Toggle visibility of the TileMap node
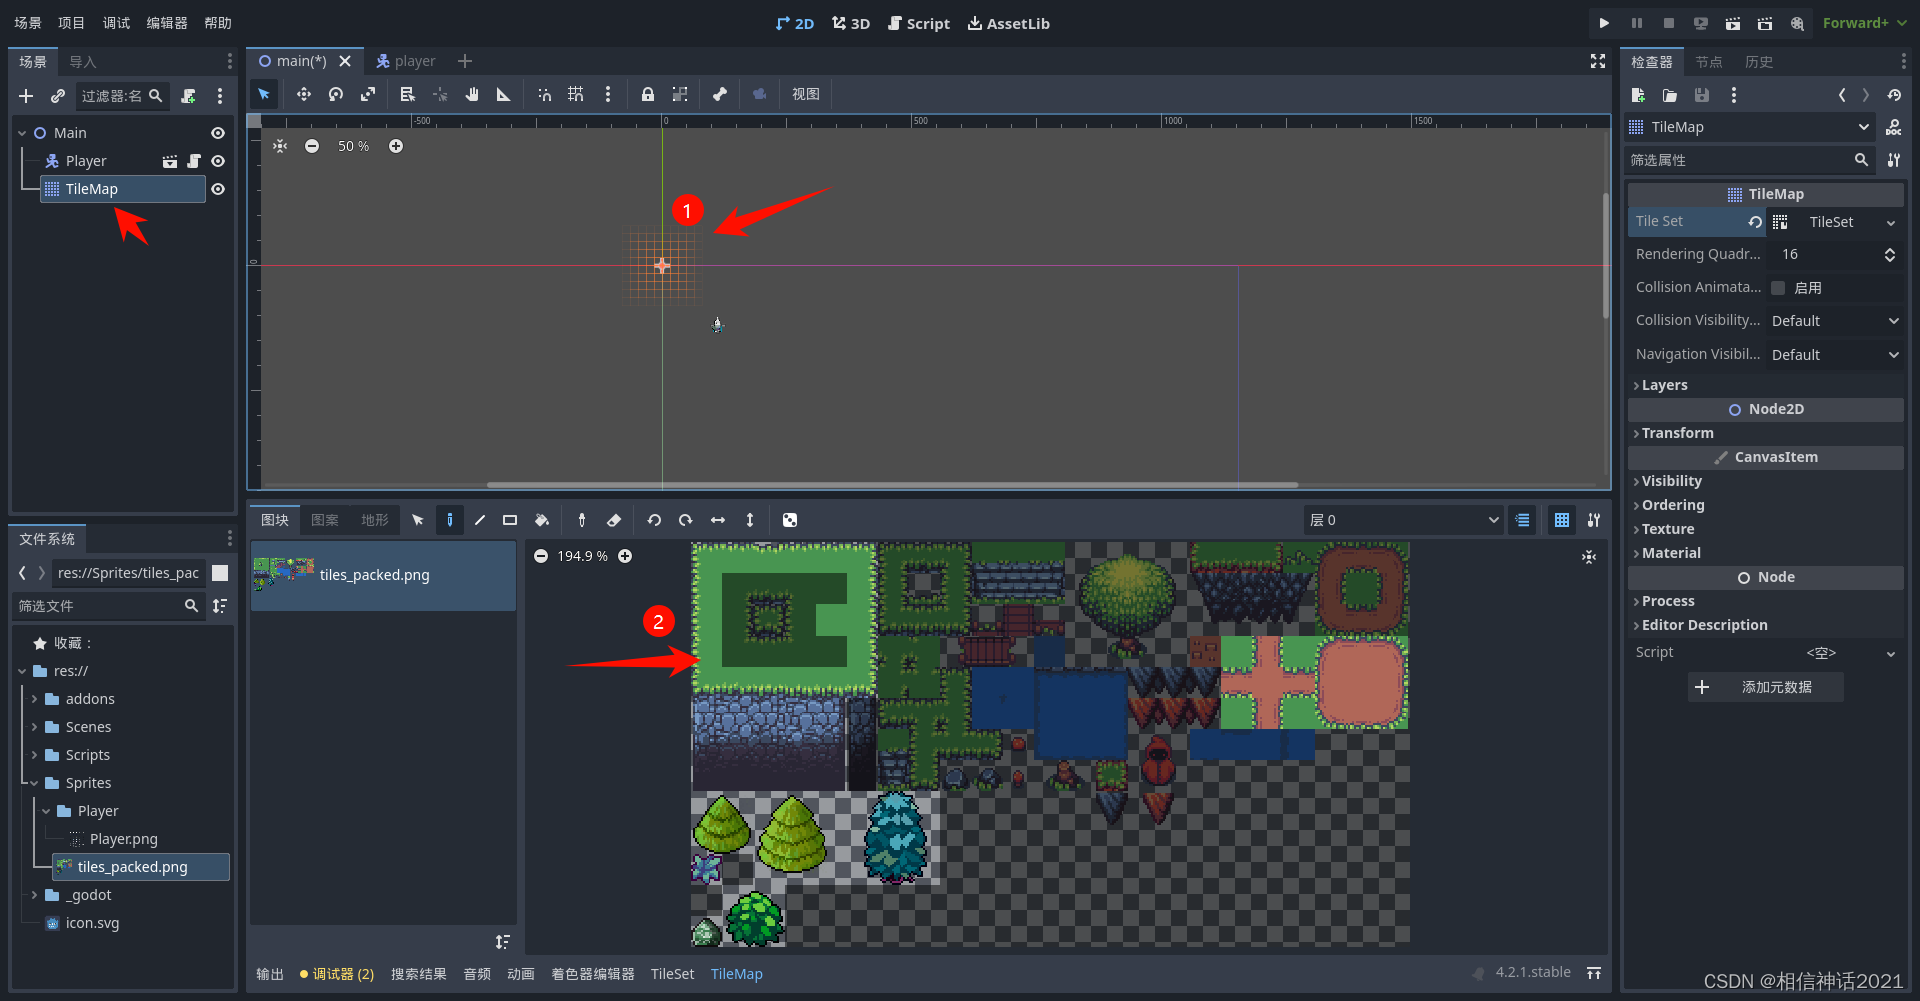 point(218,189)
